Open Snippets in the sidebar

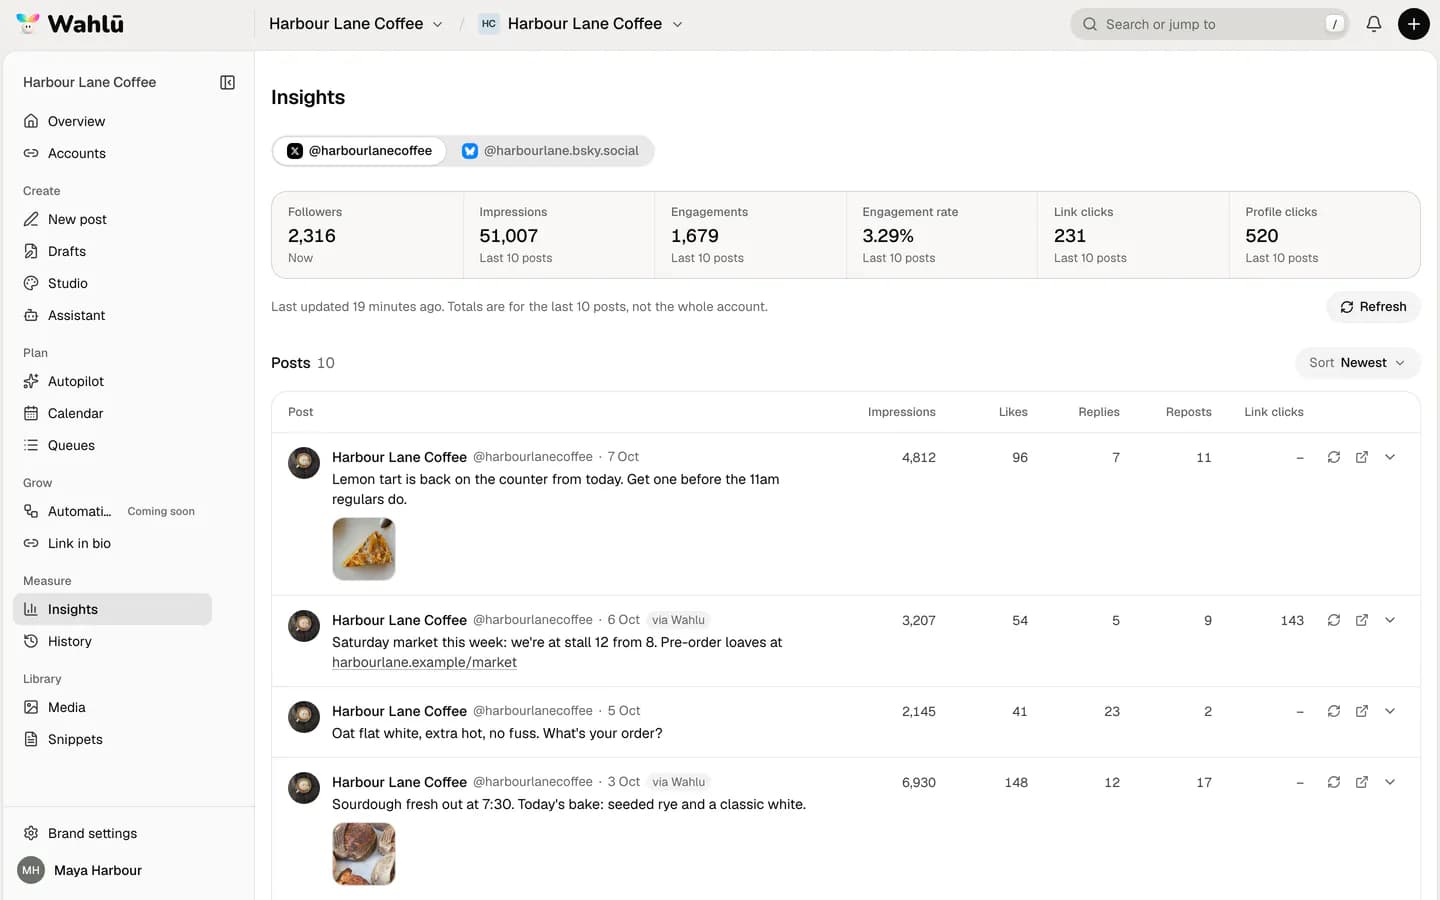(112, 739)
